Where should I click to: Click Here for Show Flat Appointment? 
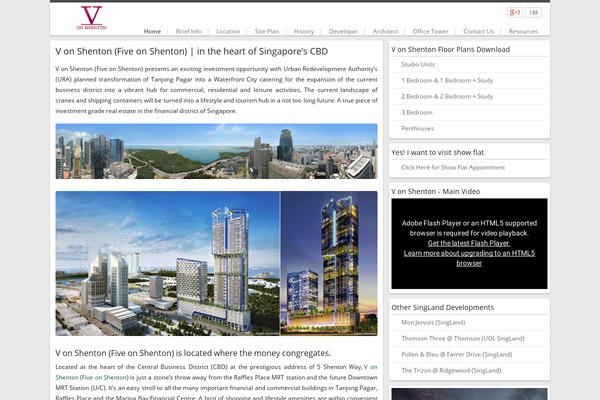click(x=453, y=167)
